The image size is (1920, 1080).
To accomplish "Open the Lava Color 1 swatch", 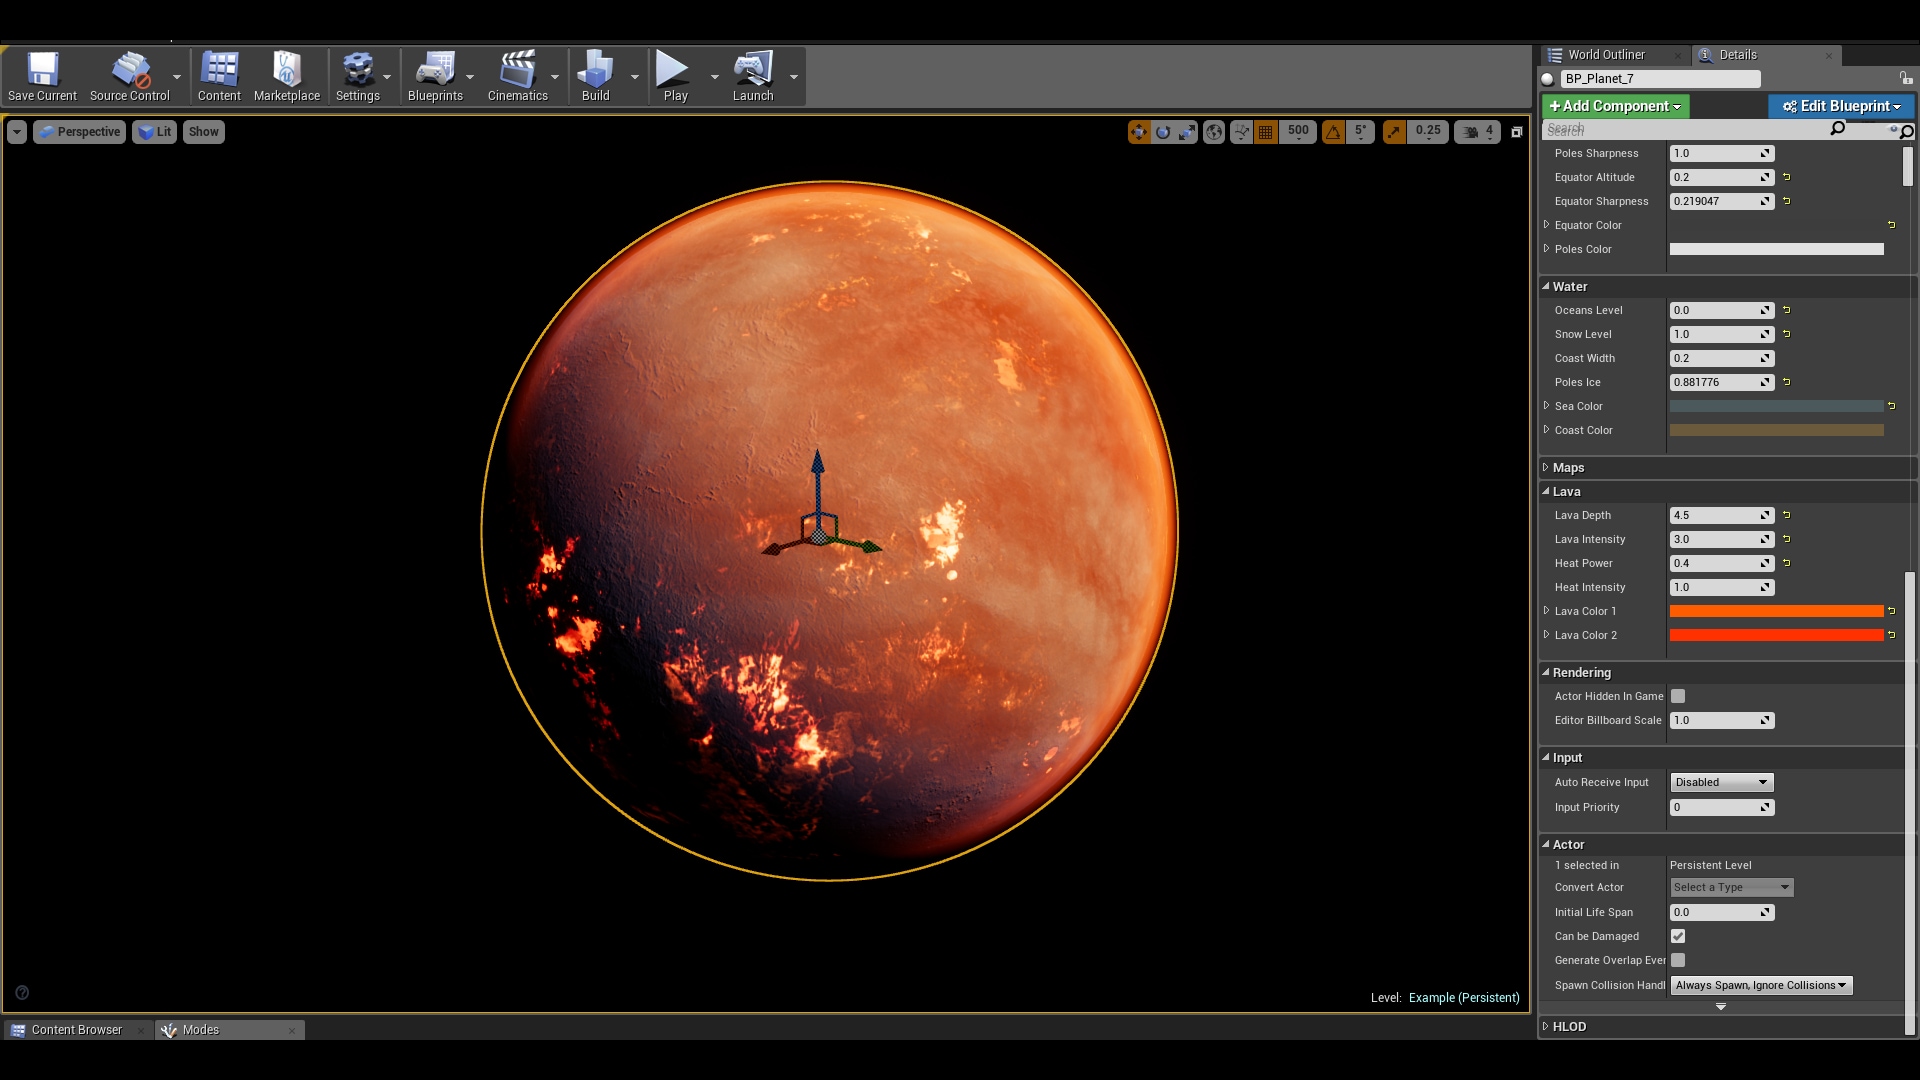I will (1776, 611).
